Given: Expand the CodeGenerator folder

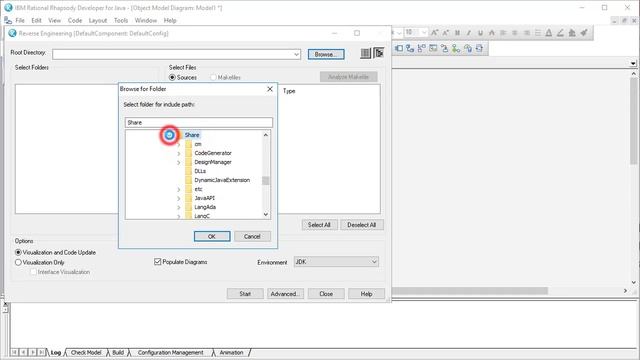Looking at the screenshot, I should [x=178, y=153].
